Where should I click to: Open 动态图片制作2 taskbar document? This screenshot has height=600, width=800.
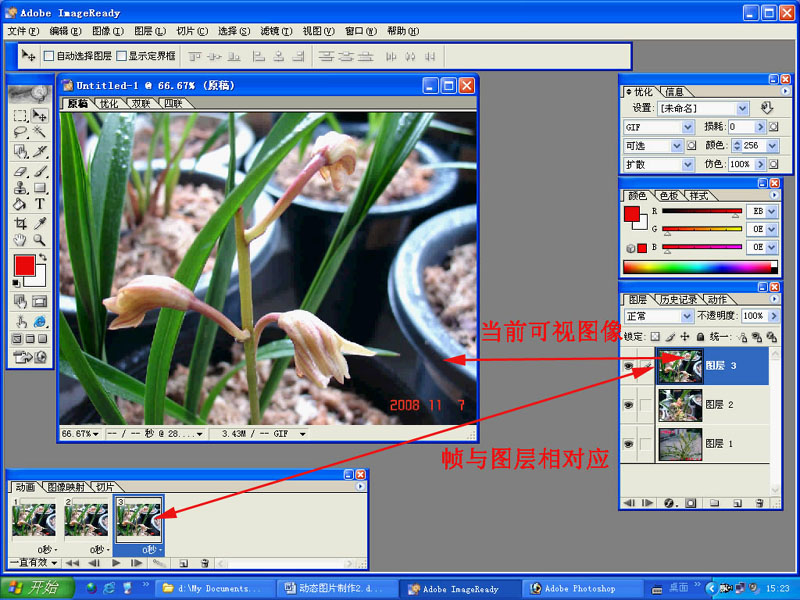click(x=338, y=588)
